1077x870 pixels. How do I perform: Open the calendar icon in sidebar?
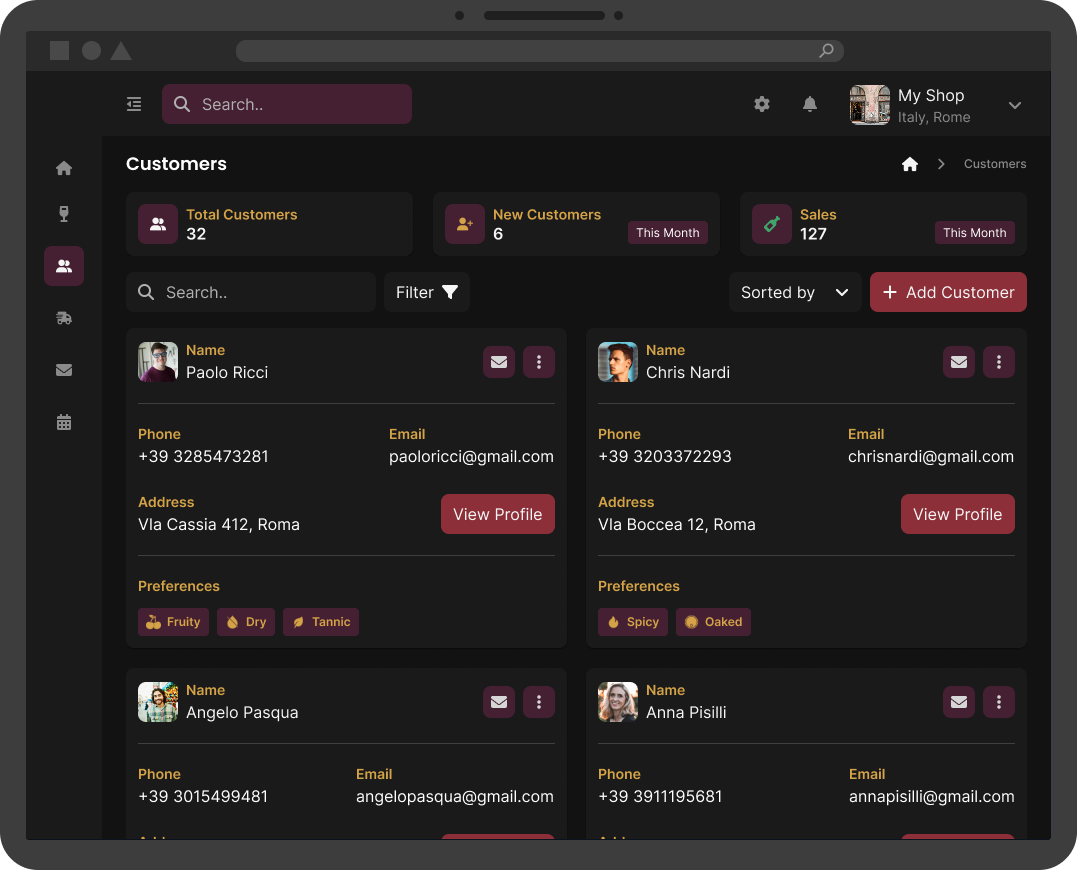(64, 422)
